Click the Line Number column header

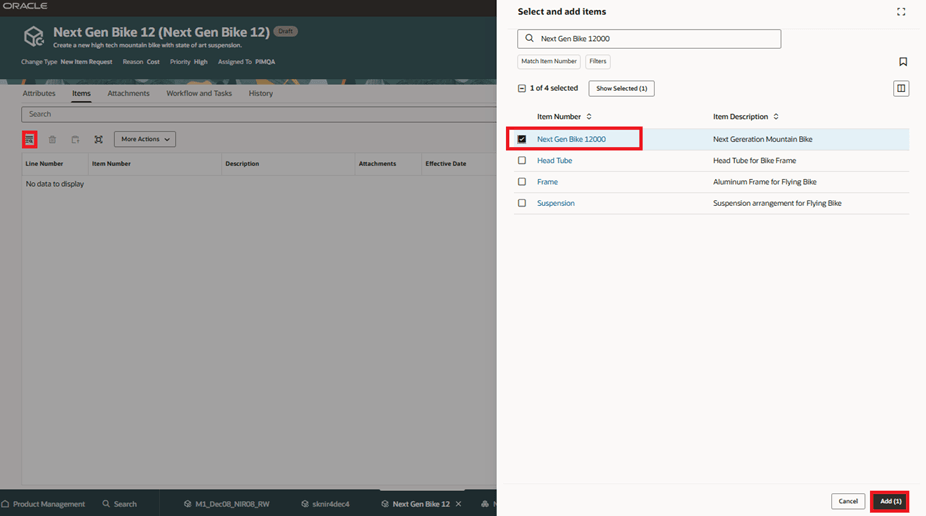point(44,164)
